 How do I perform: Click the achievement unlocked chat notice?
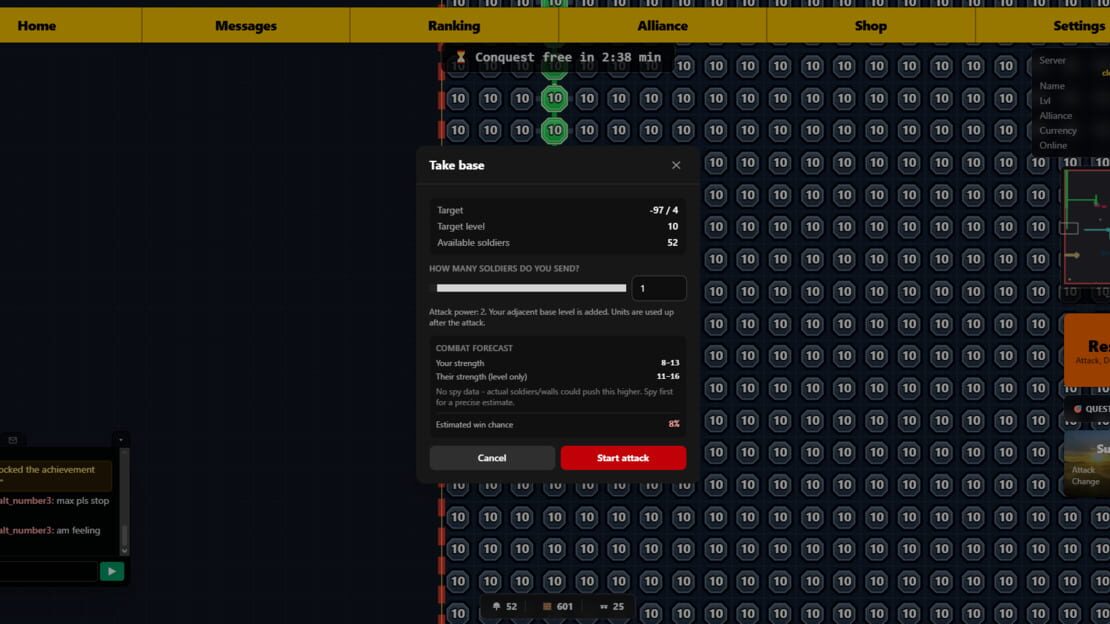click(x=55, y=475)
